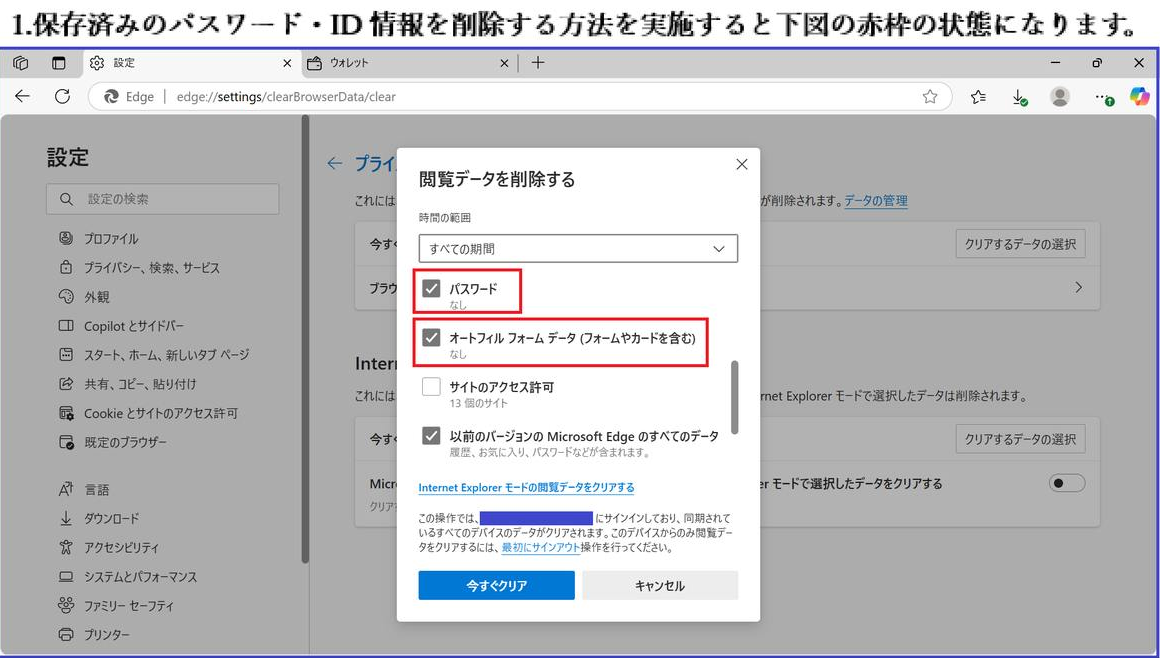Uncheck オートフィル フォーム データ checkbox
This screenshot has width=1160, height=658.
431,338
